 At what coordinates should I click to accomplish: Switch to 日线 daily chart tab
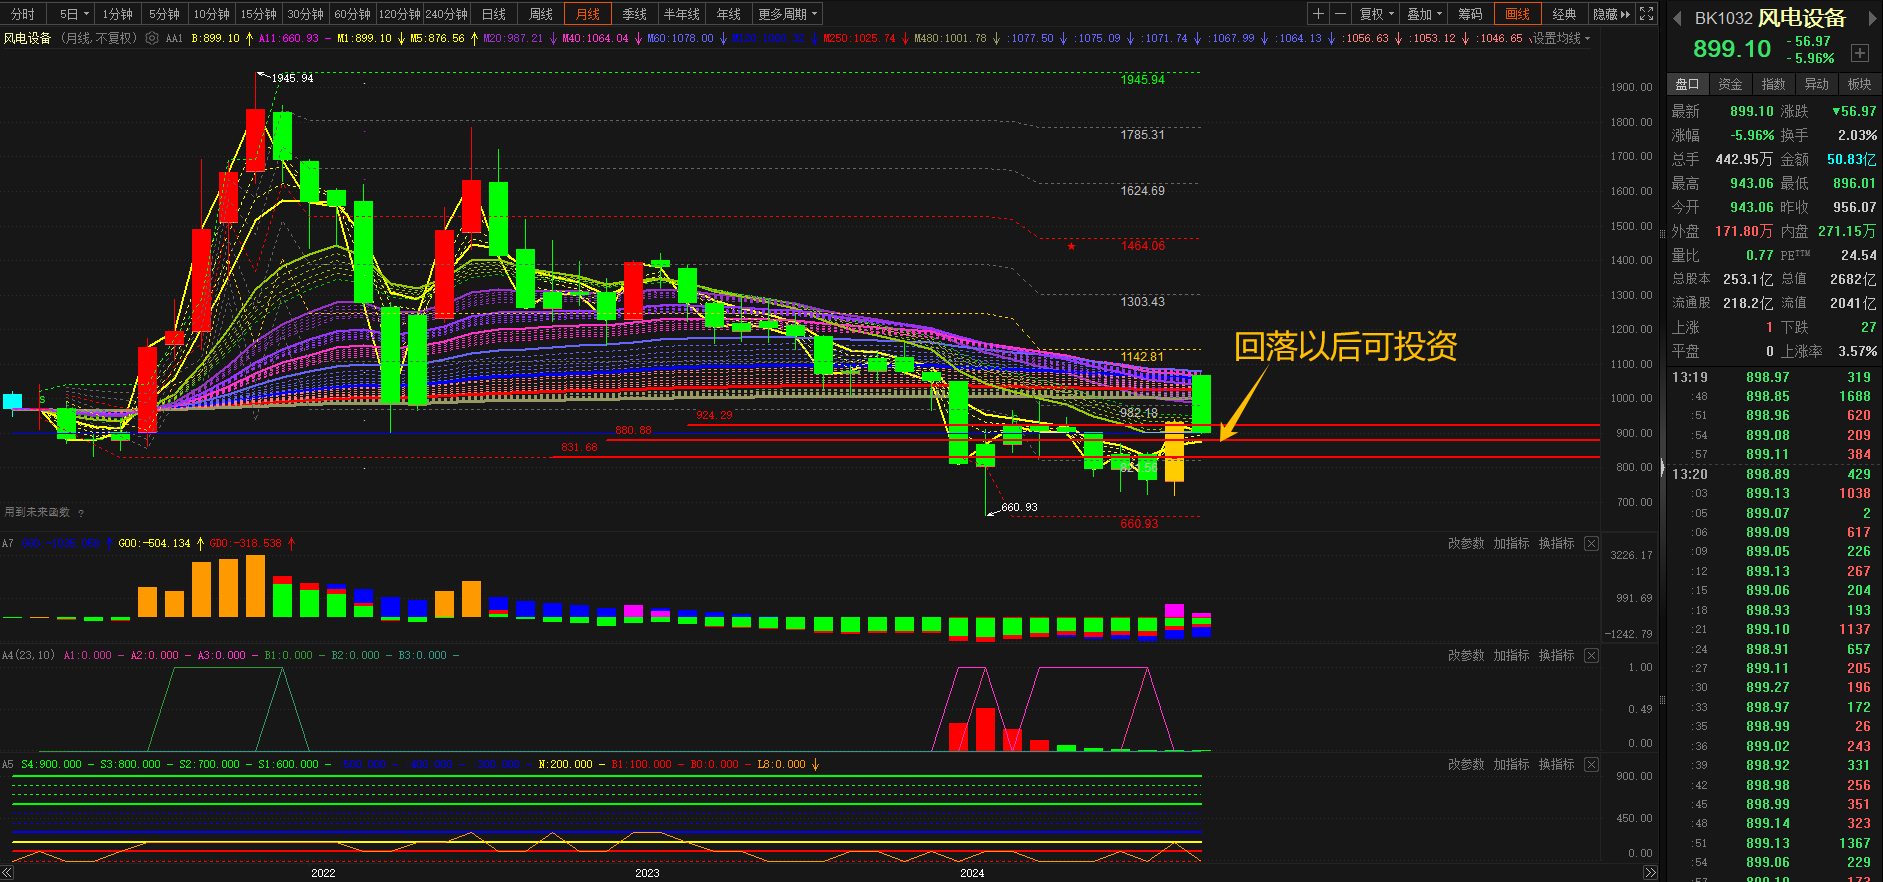(x=494, y=14)
